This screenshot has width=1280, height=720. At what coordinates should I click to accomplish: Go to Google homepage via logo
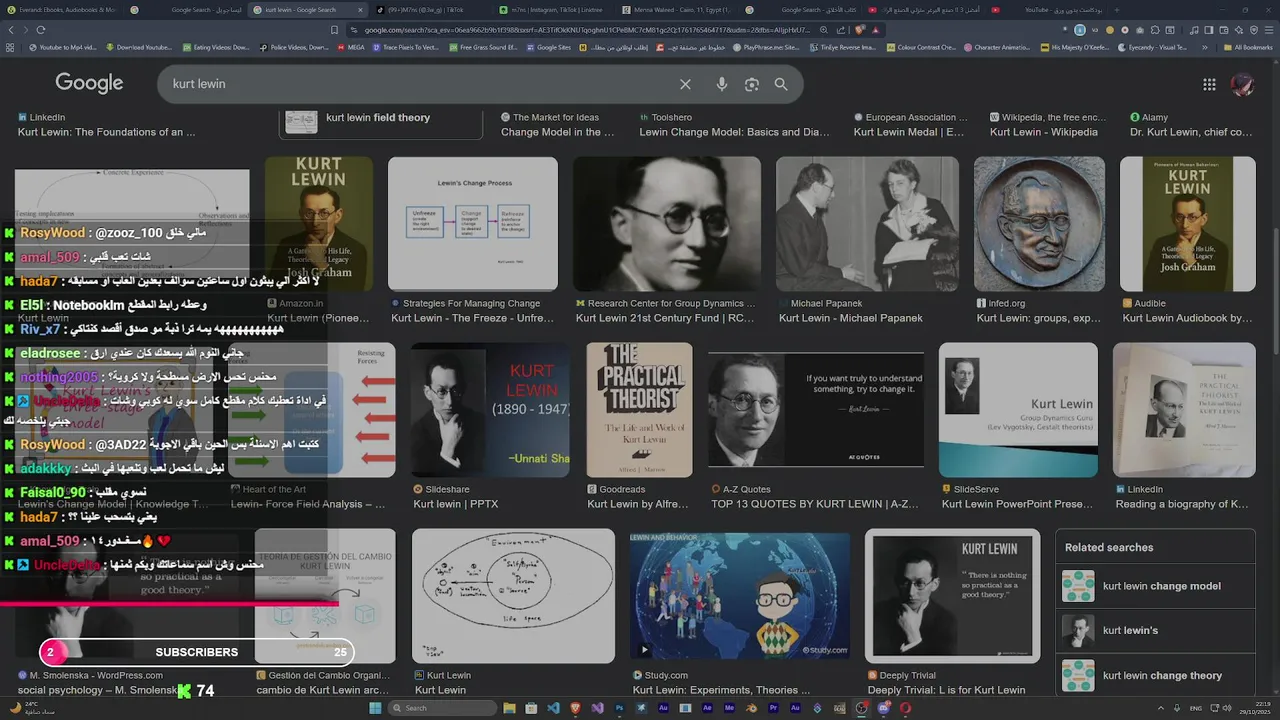click(x=89, y=84)
